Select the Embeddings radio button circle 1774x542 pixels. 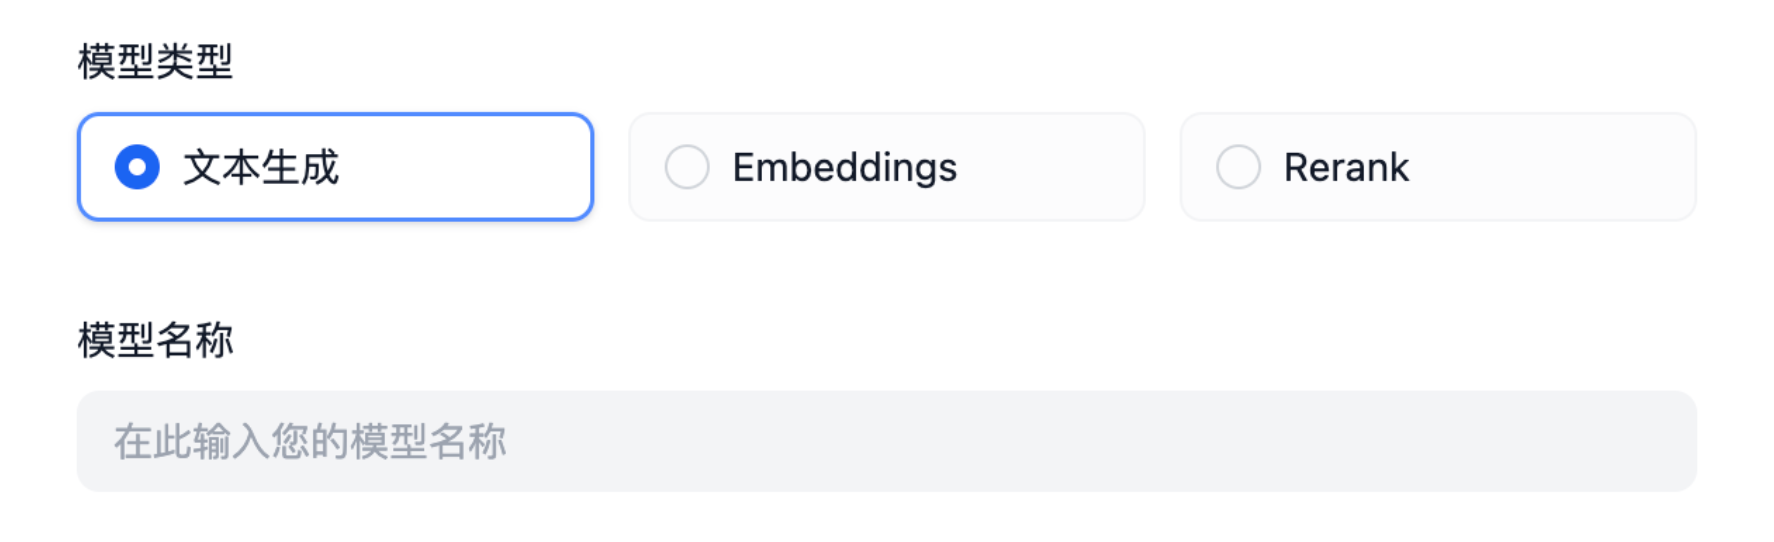687,167
